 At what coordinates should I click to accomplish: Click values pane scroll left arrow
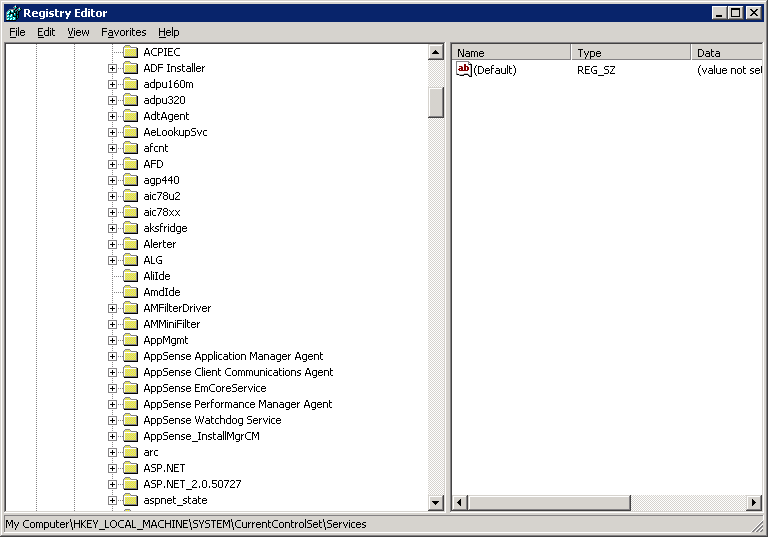(459, 502)
